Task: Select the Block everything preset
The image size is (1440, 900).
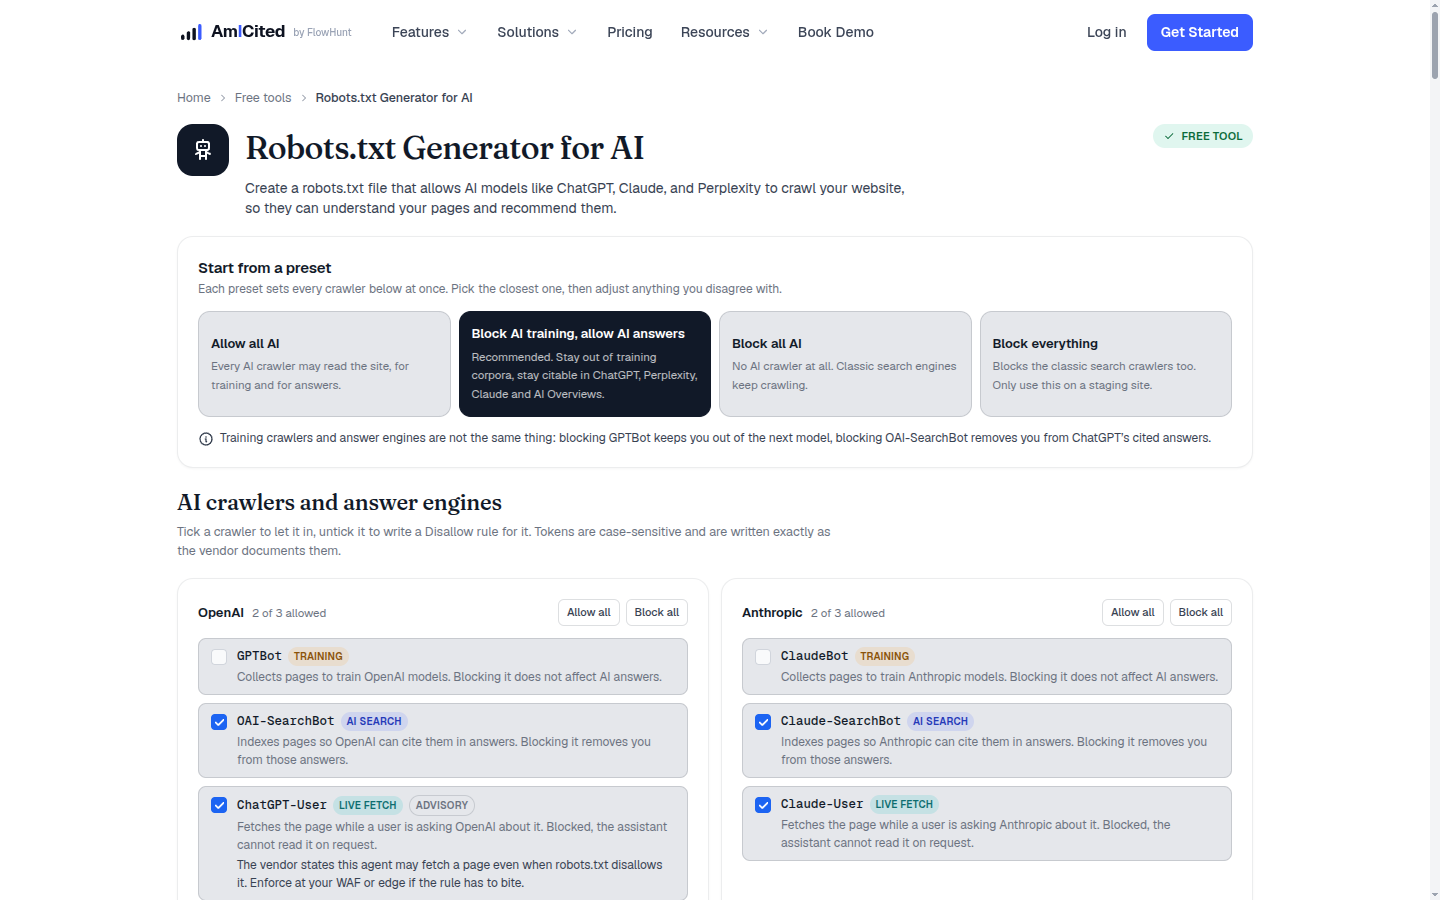Action: 1106,364
